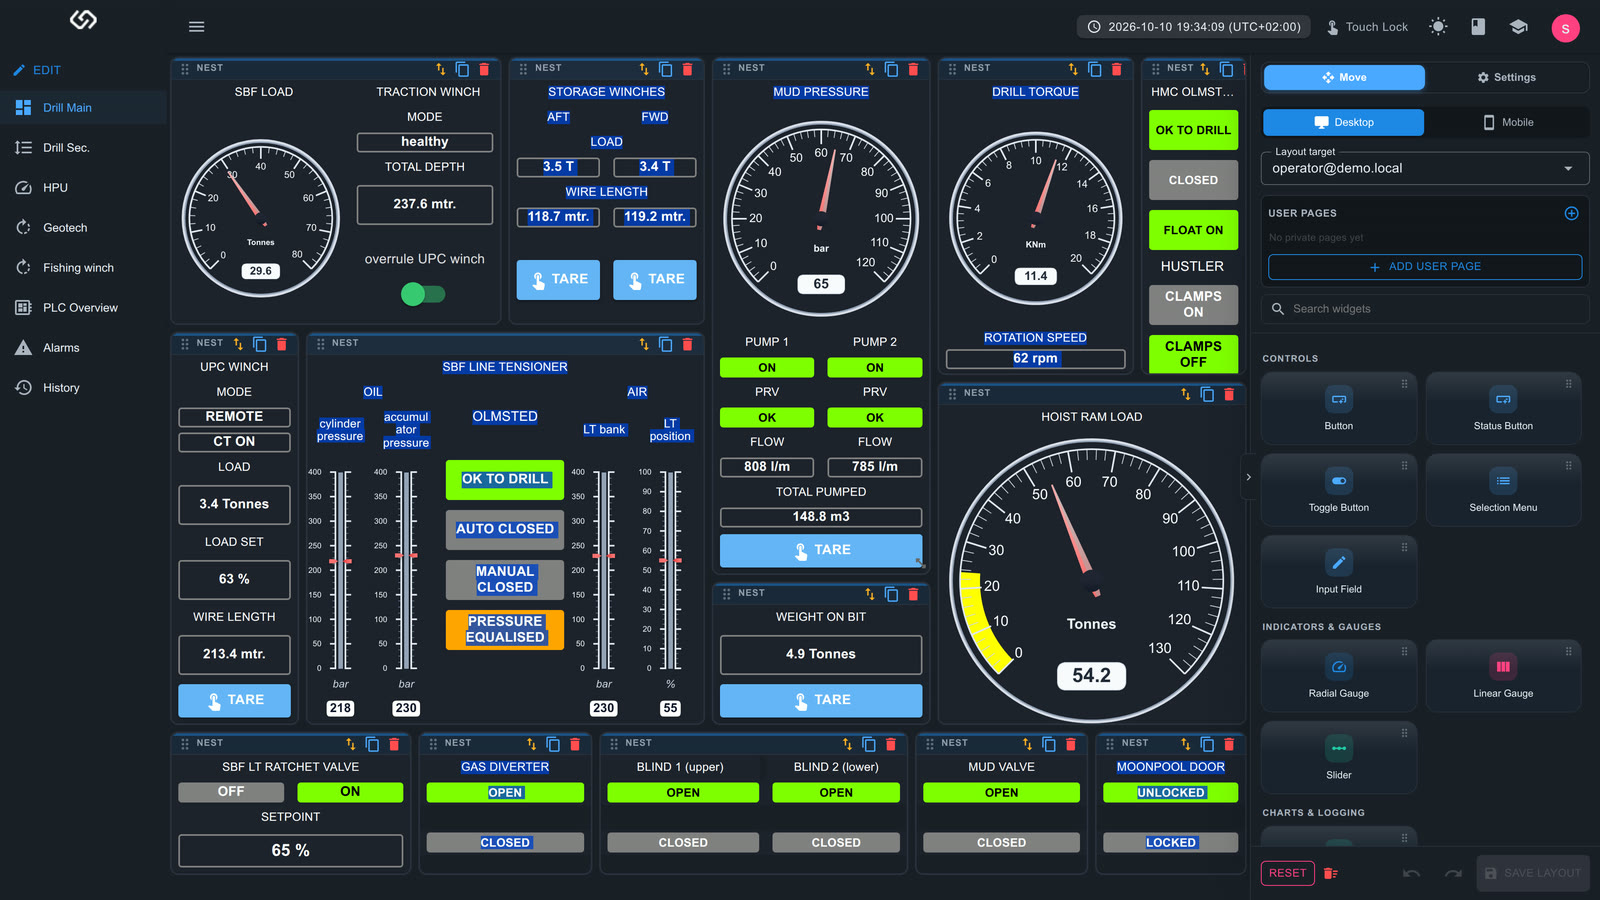Click the OK TO DRILL button in HMC nest
This screenshot has height=900, width=1600.
[1193, 130]
